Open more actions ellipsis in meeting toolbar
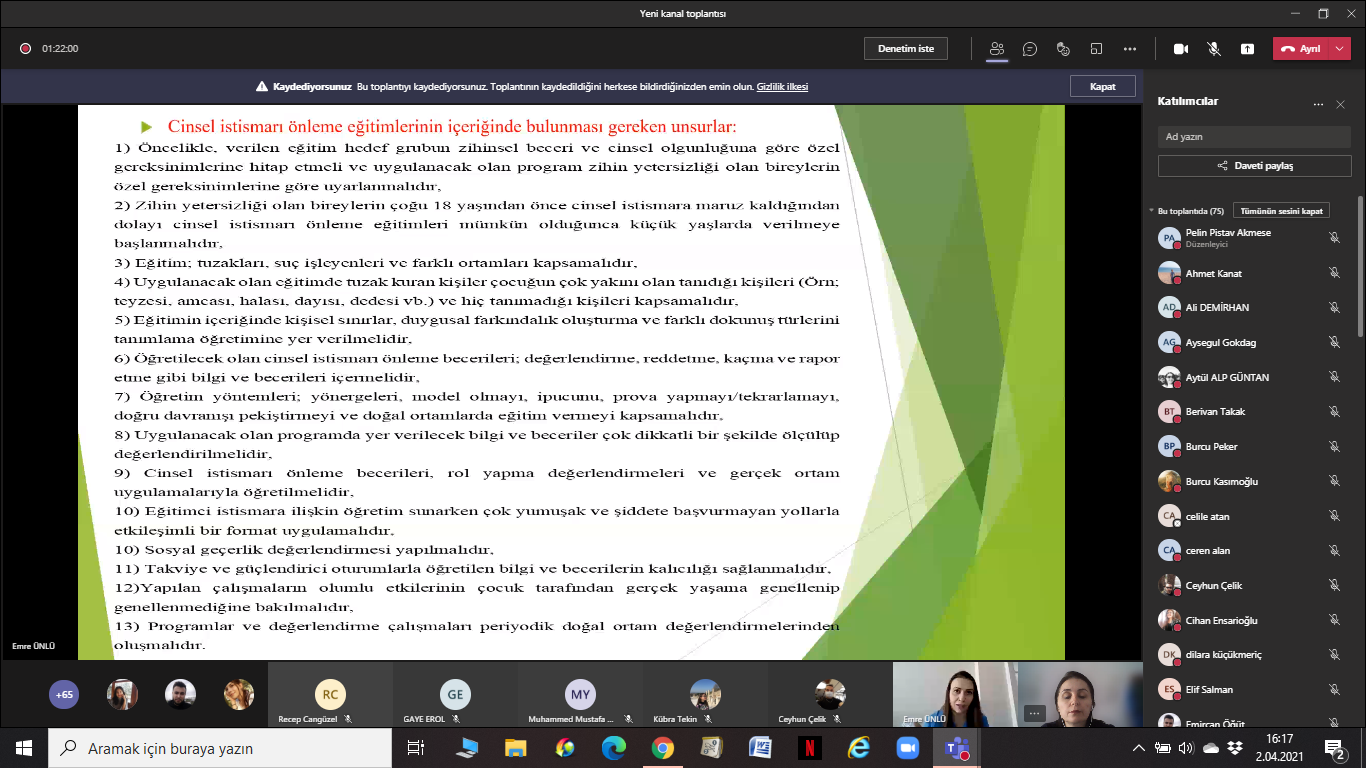 [1130, 48]
